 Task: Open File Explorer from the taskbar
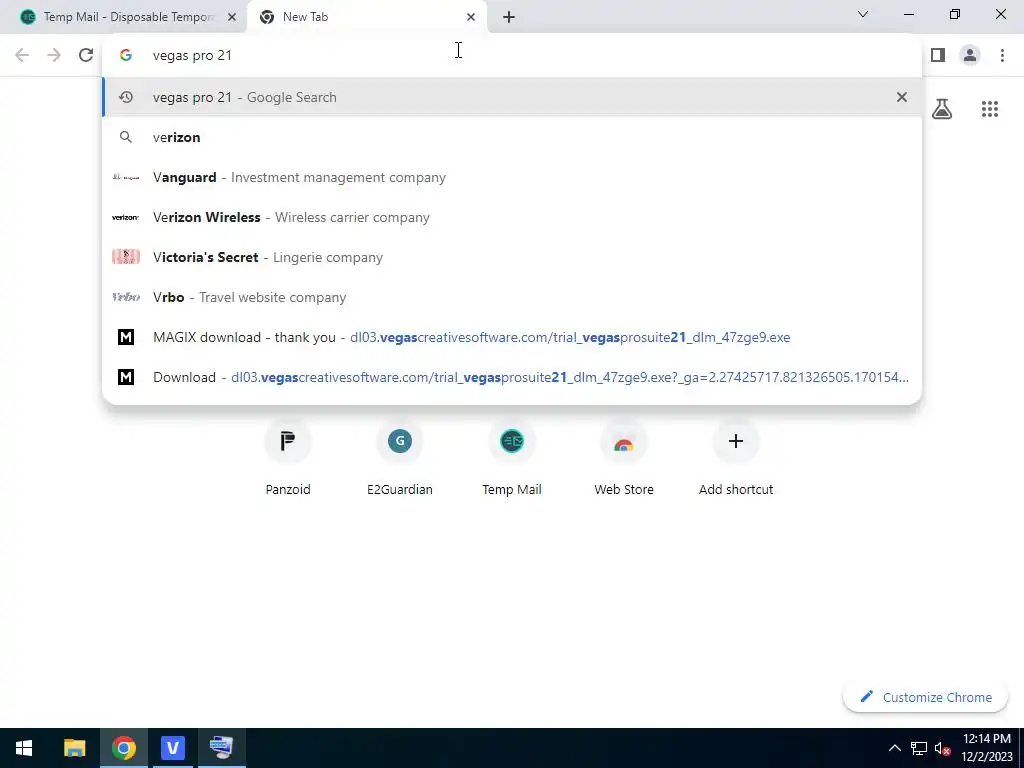[74, 748]
